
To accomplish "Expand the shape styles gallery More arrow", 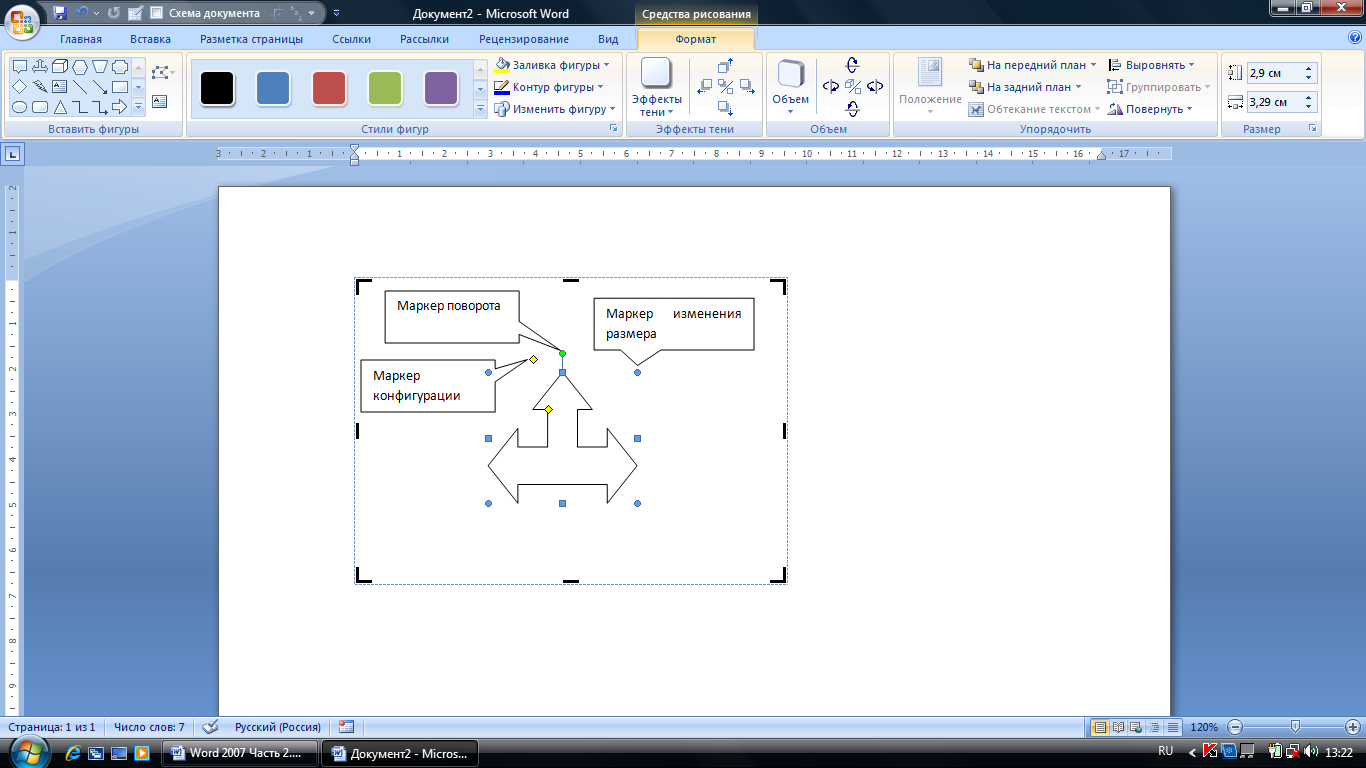I will (479, 108).
